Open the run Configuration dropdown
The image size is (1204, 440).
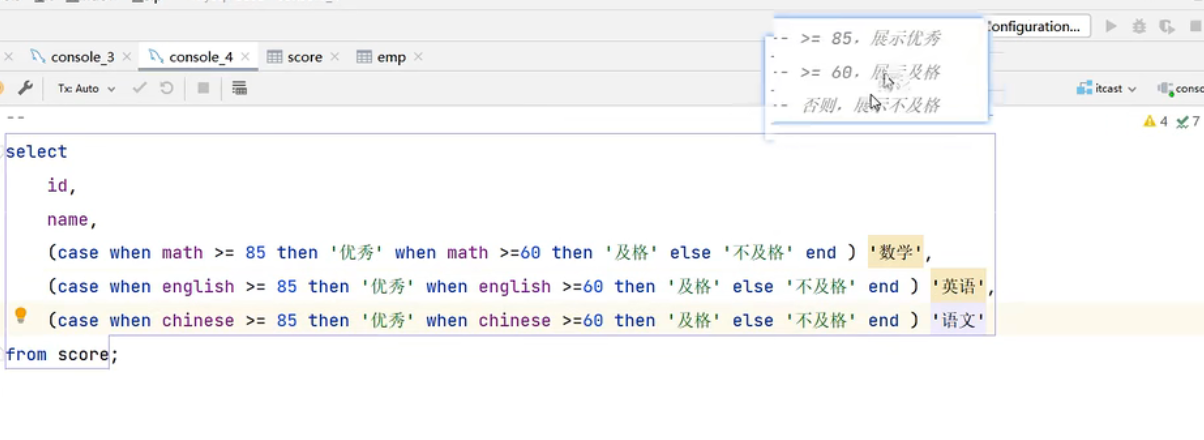[x=1033, y=27]
